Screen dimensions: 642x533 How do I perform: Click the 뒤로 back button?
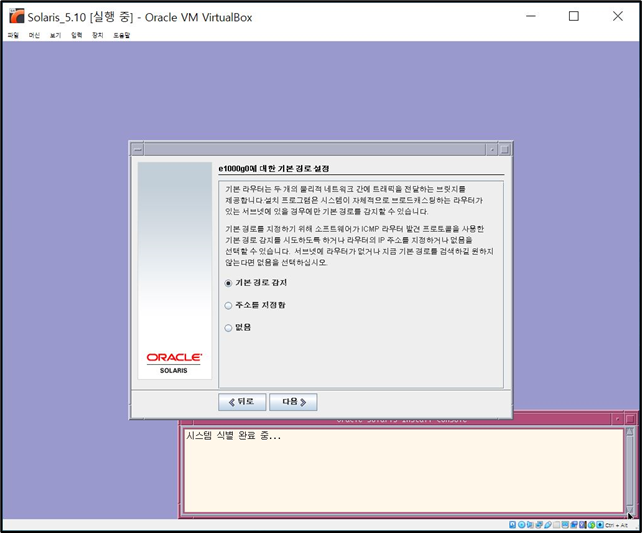pyautogui.click(x=242, y=402)
